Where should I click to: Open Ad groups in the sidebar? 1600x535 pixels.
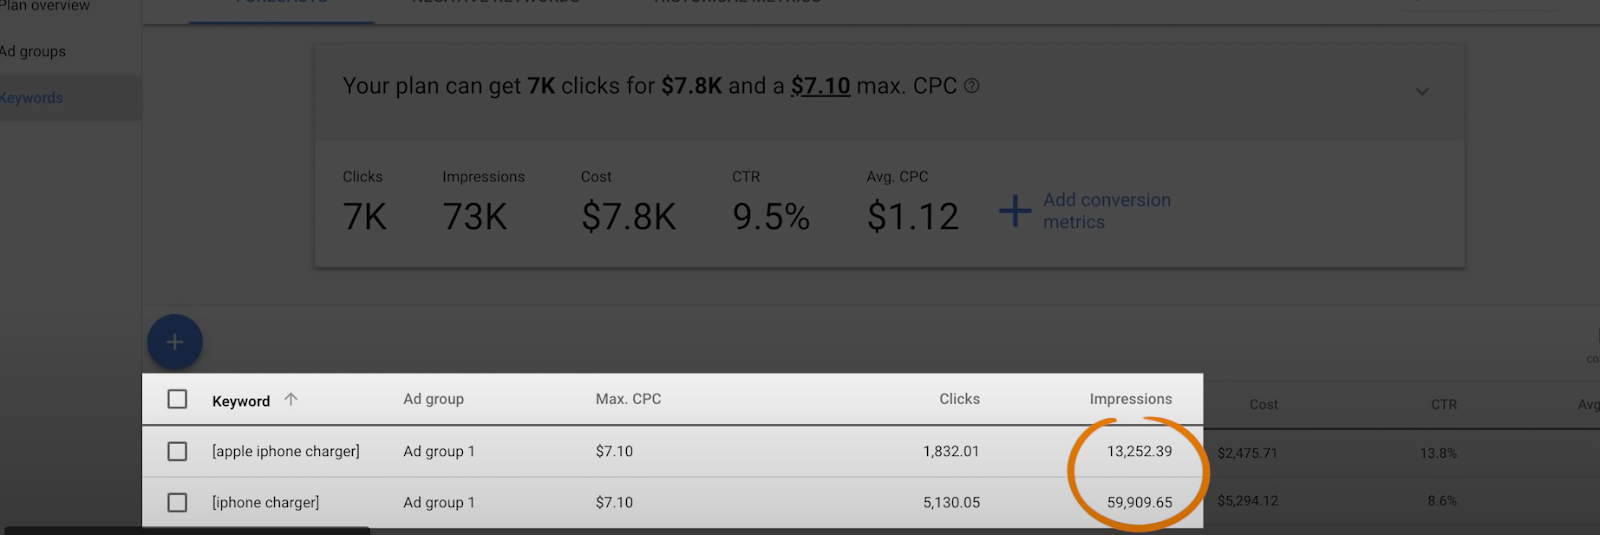(x=33, y=52)
